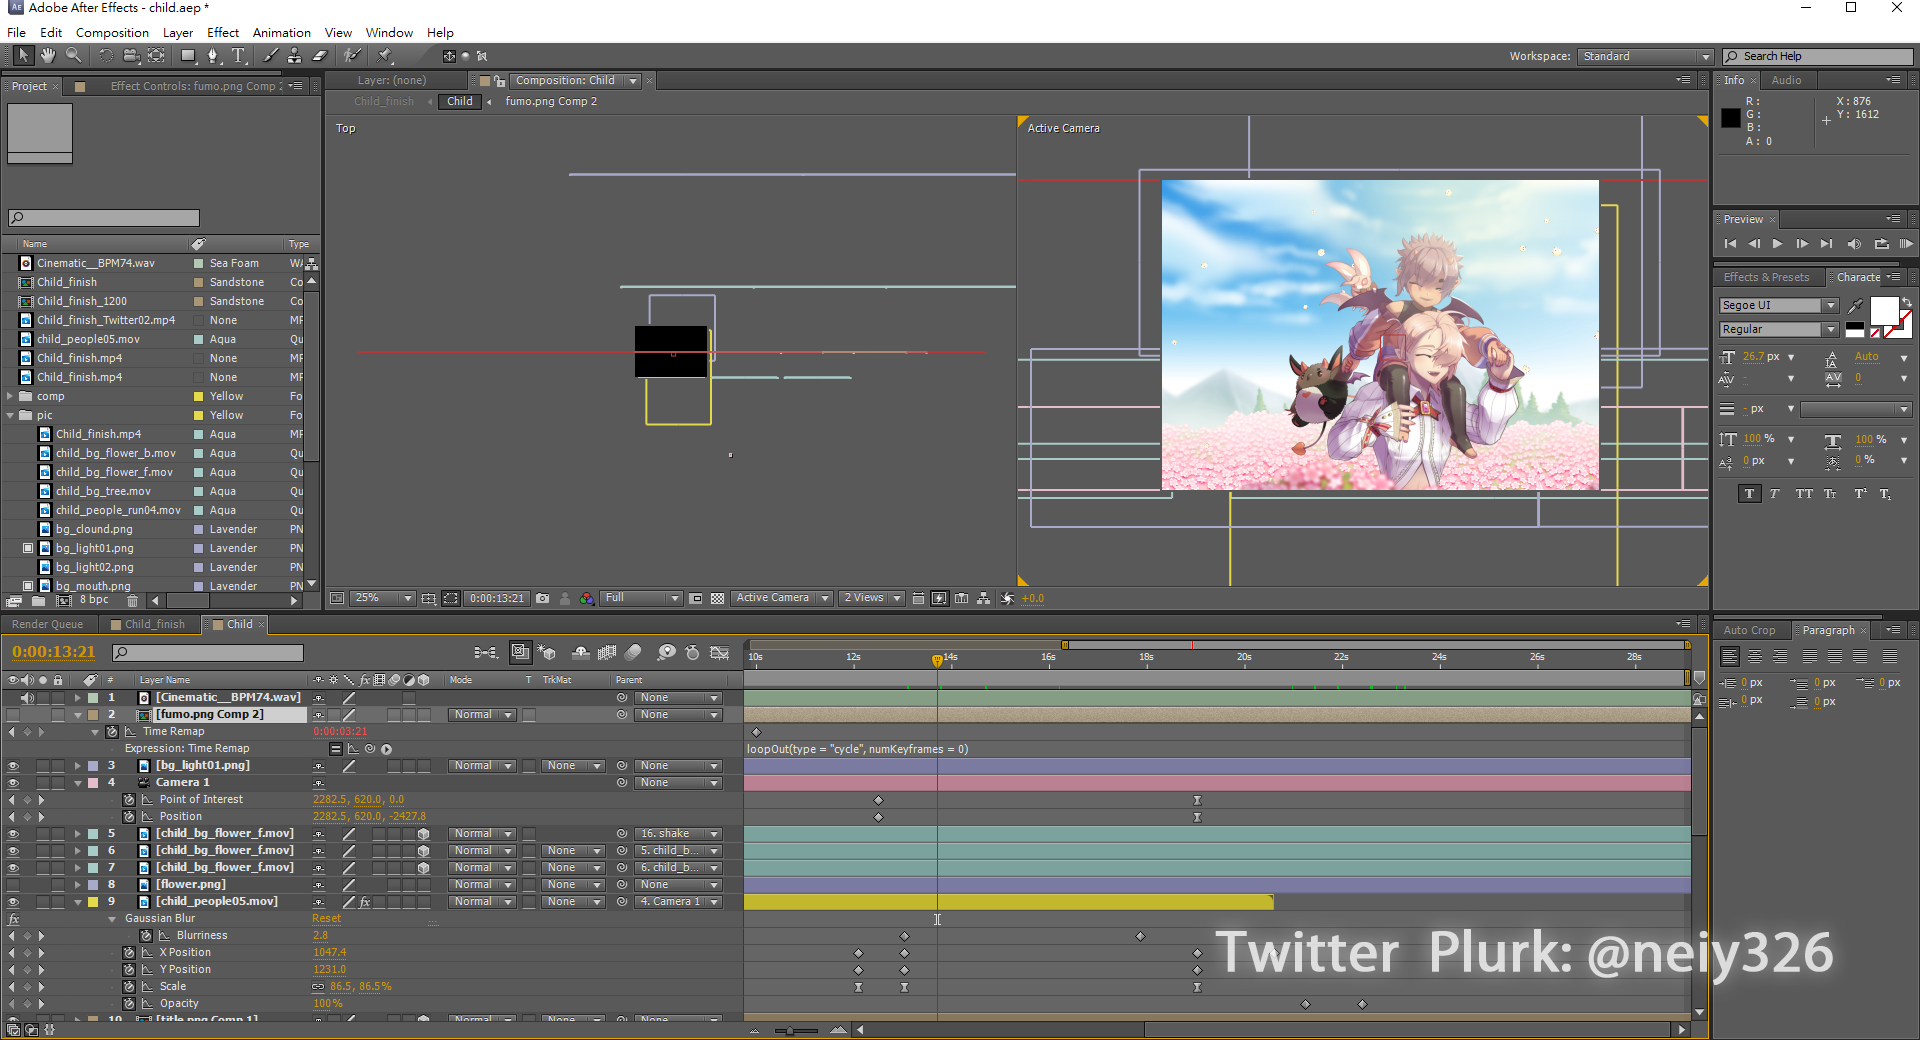The width and height of the screenshot is (1920, 1040).
Task: Select the Zoom magnifier tool
Action: [73, 56]
